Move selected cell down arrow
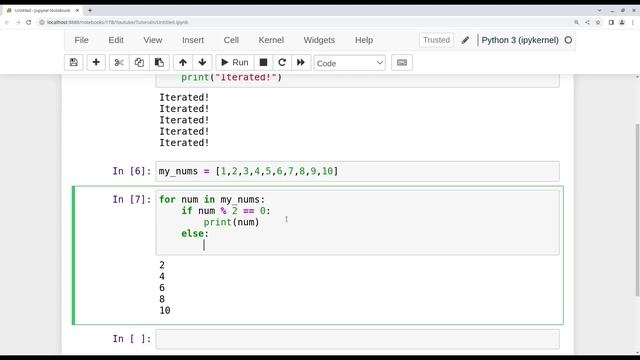 click(x=202, y=62)
